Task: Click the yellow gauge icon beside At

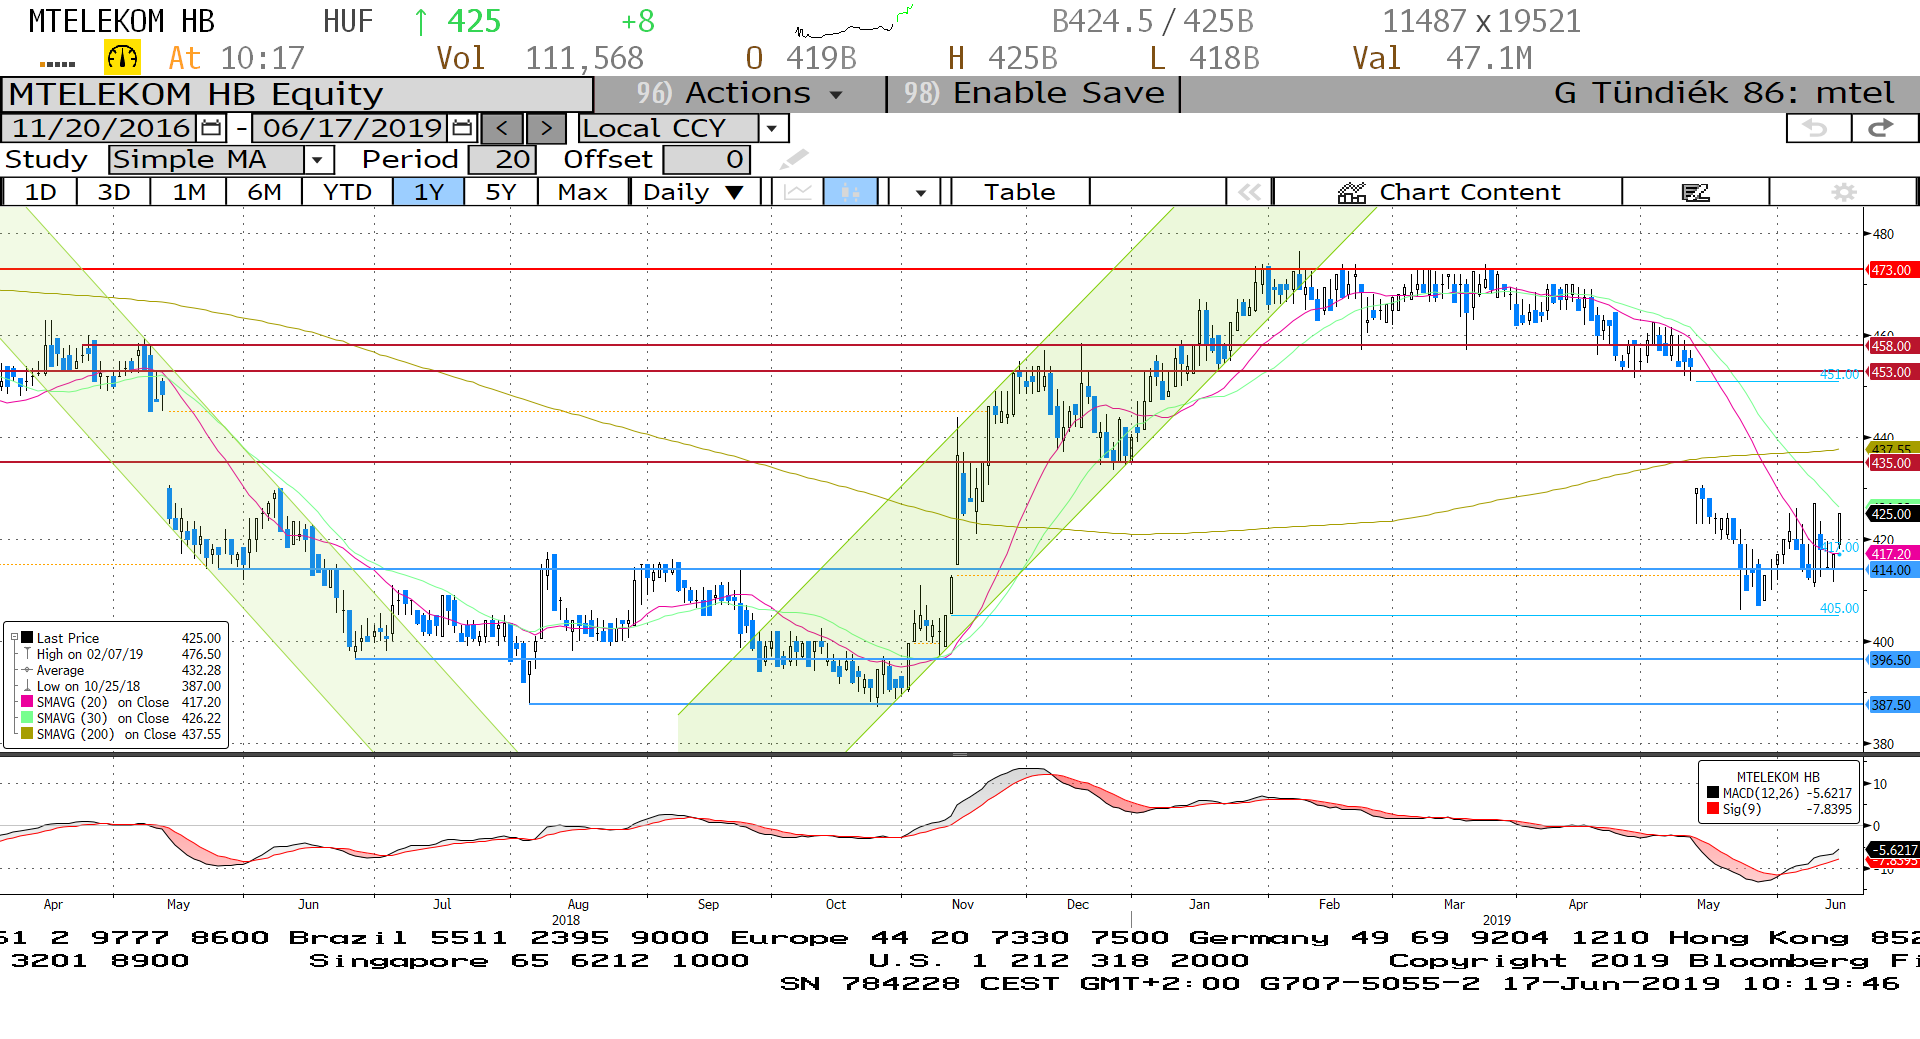Action: (x=123, y=58)
